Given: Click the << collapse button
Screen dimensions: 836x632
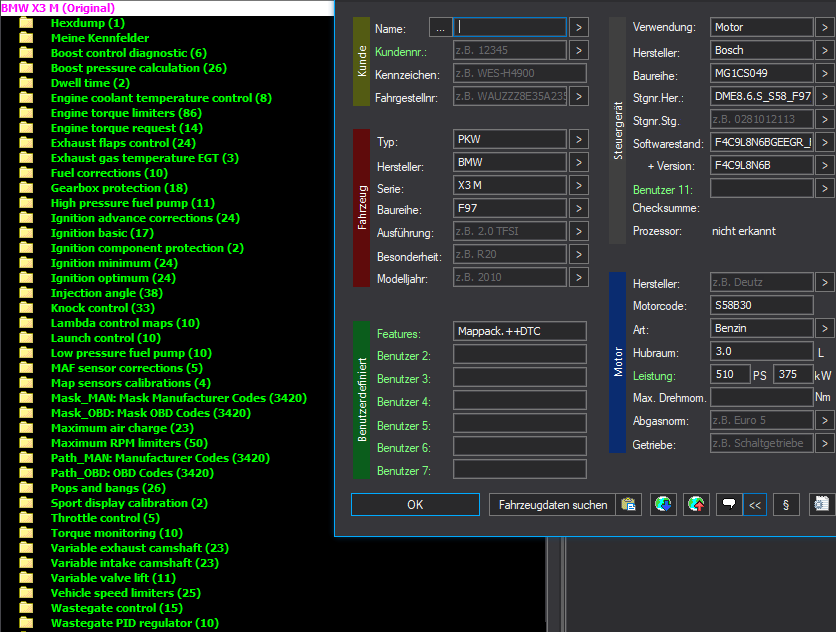Looking at the screenshot, I should tap(755, 505).
